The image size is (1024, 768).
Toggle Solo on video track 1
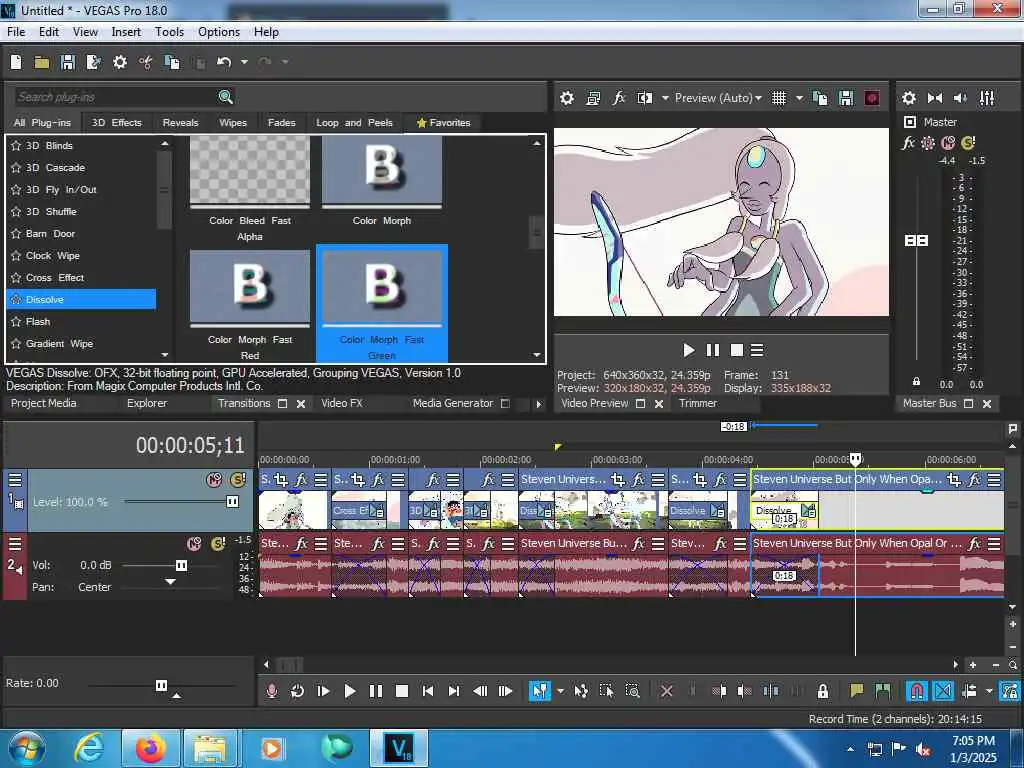238,480
